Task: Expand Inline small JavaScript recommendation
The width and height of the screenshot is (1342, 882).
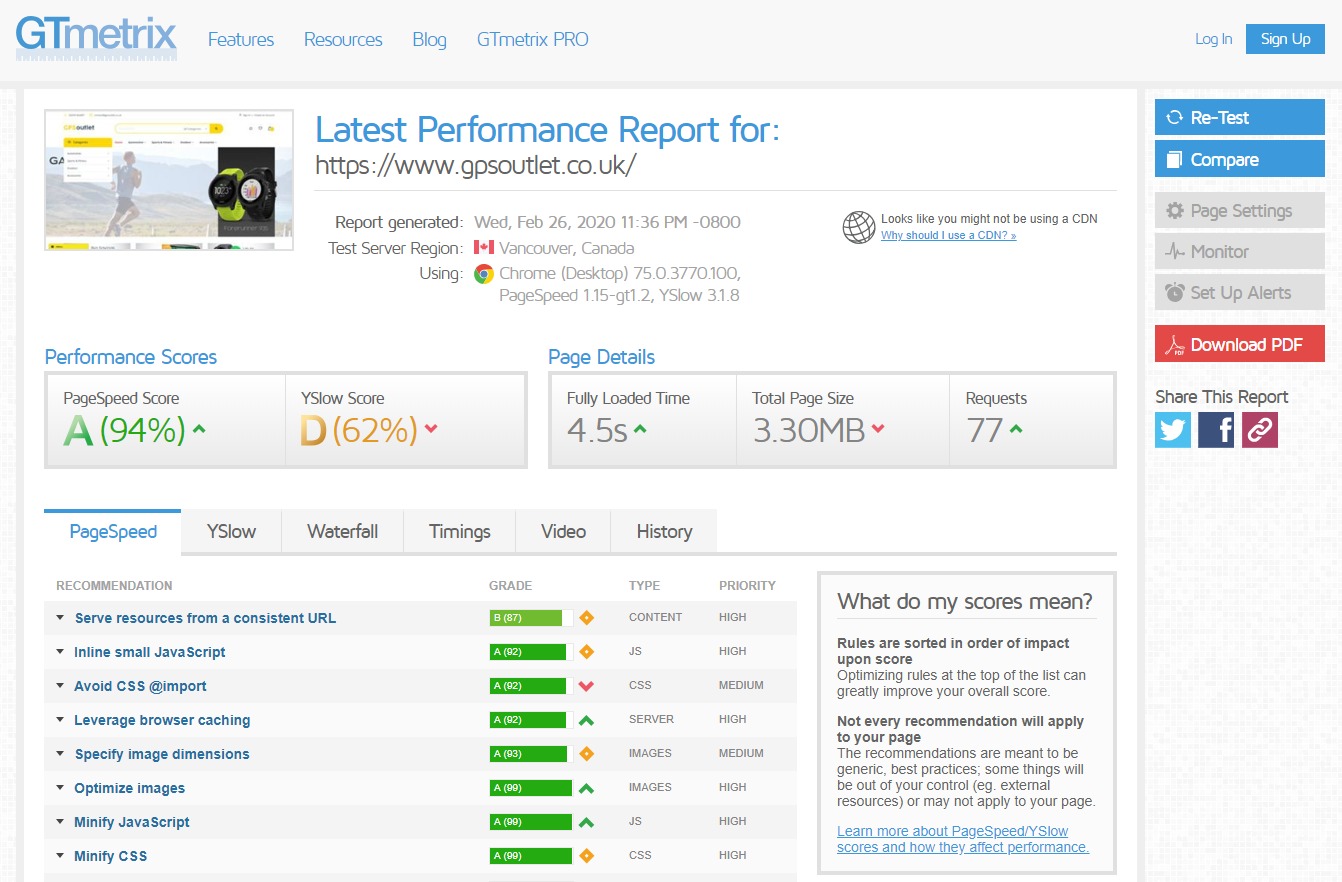Action: pyautogui.click(x=150, y=652)
